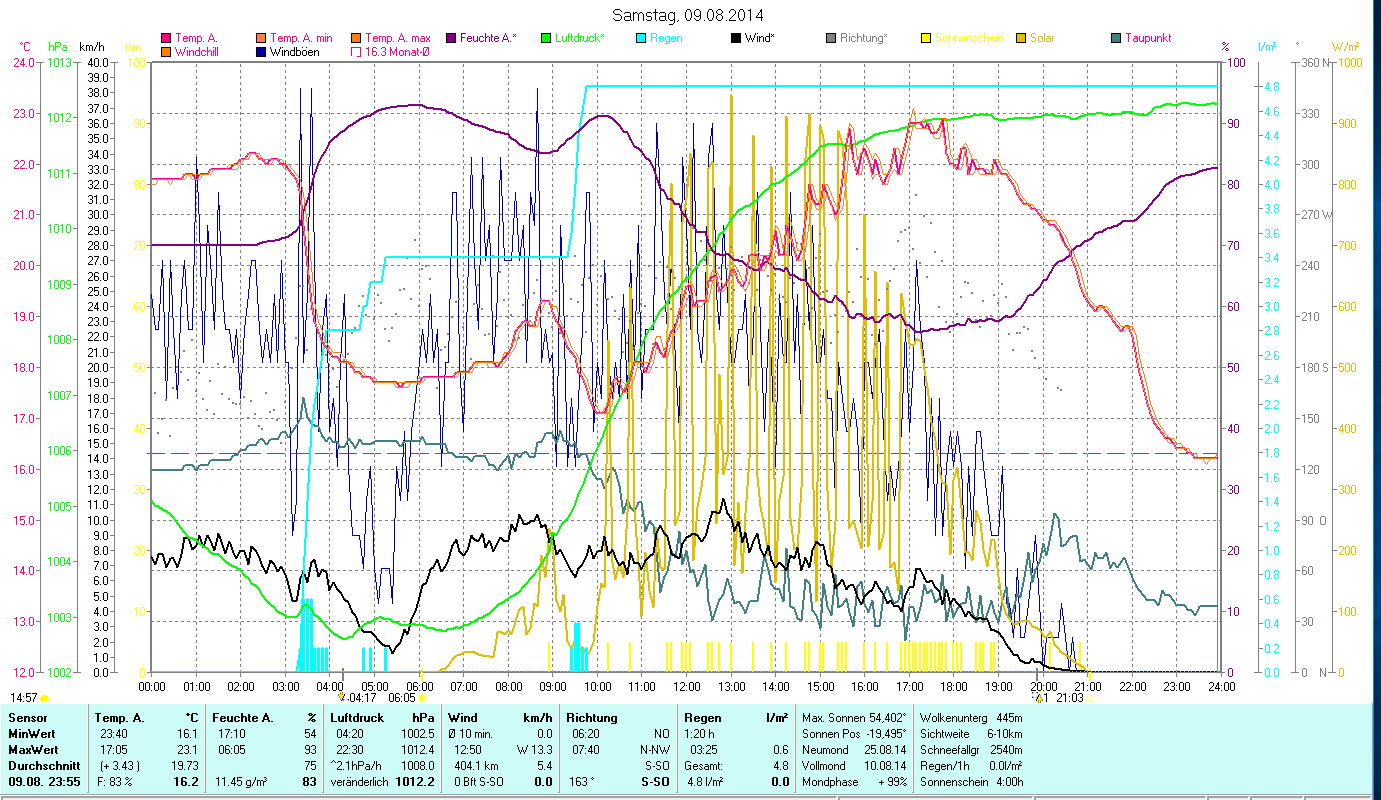Click the sunrise arrow marker beside 04:17
The height and width of the screenshot is (800, 1381).
[x=342, y=698]
